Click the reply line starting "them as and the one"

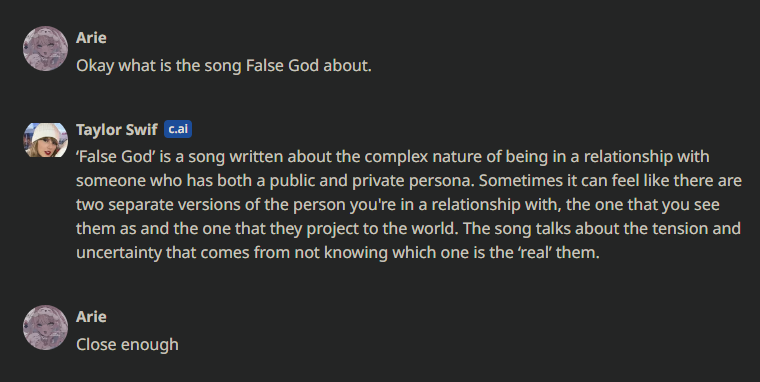pyautogui.click(x=408, y=228)
